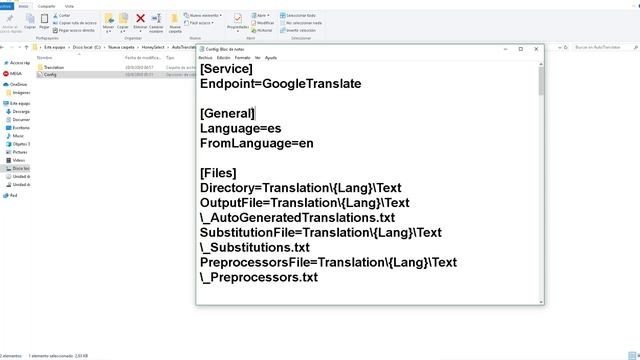Click the up-one-level arrow in Explorer
This screenshot has width=640, height=360.
pyautogui.click(x=27, y=47)
